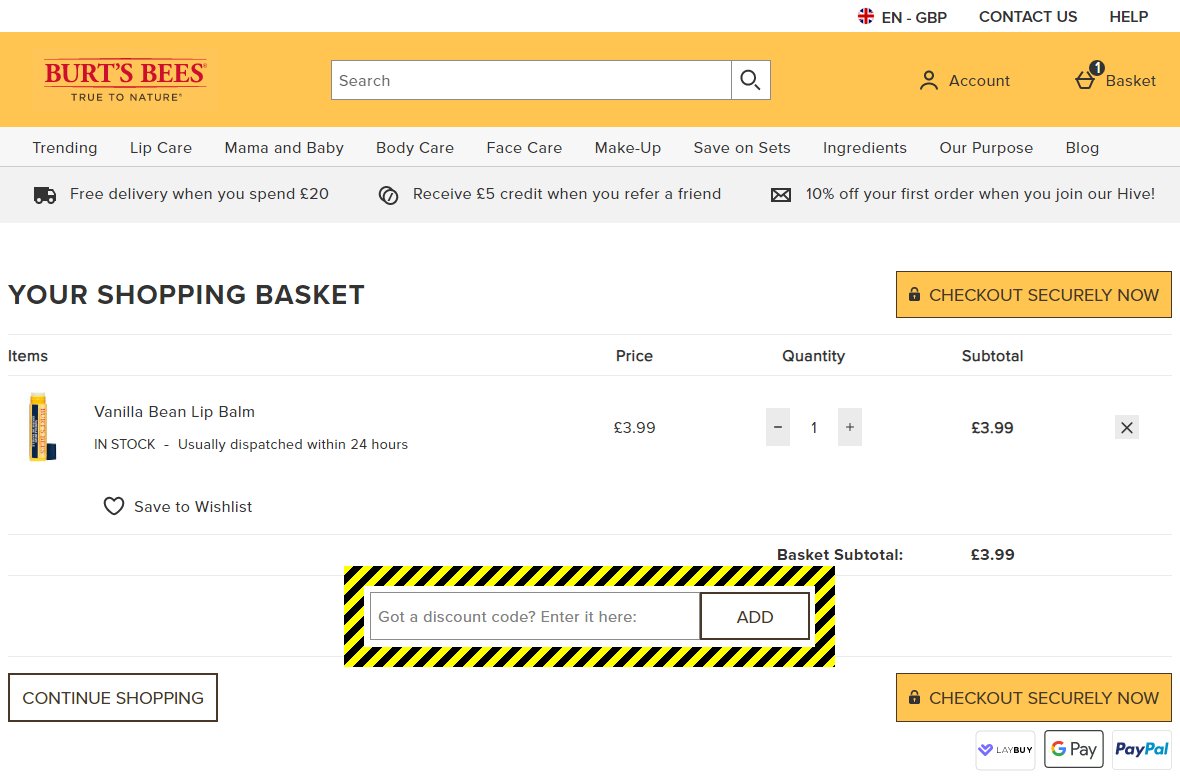Increase quantity with the plus button

click(850, 427)
